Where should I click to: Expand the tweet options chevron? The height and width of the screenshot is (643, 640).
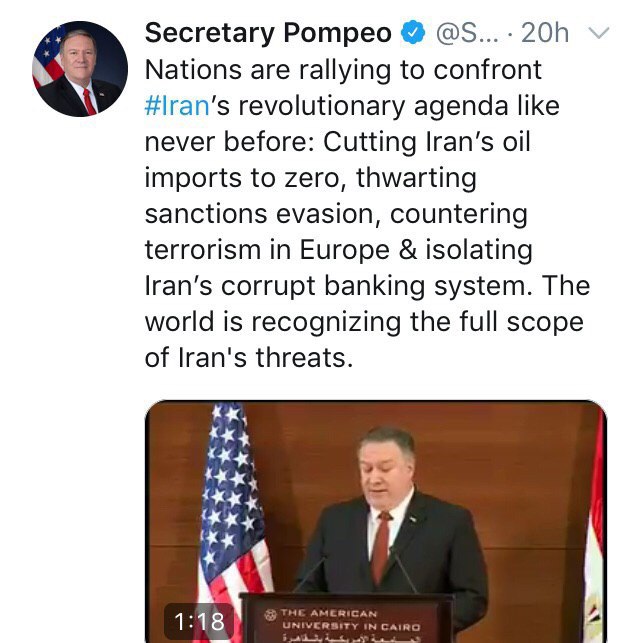point(599,33)
